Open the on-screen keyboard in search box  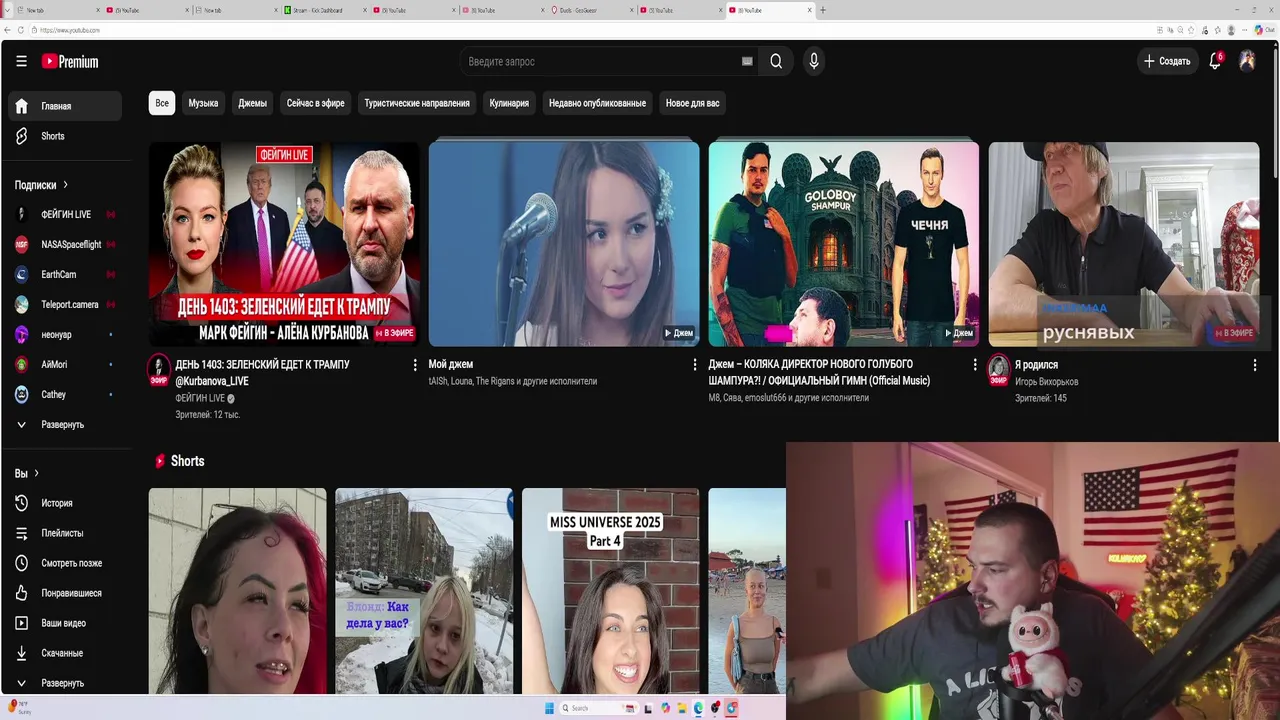pos(747,61)
